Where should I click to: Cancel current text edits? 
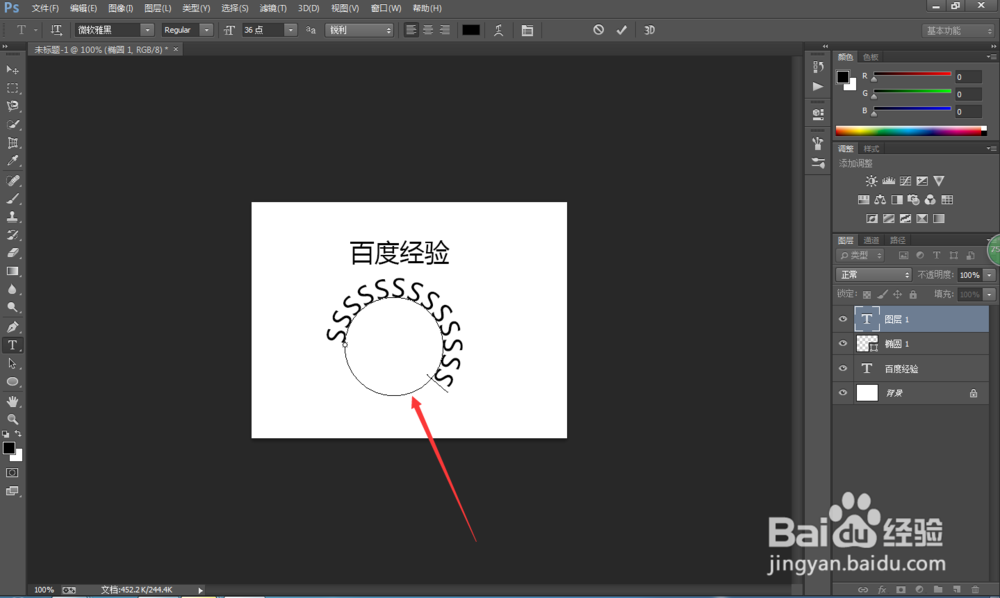pyautogui.click(x=598, y=30)
